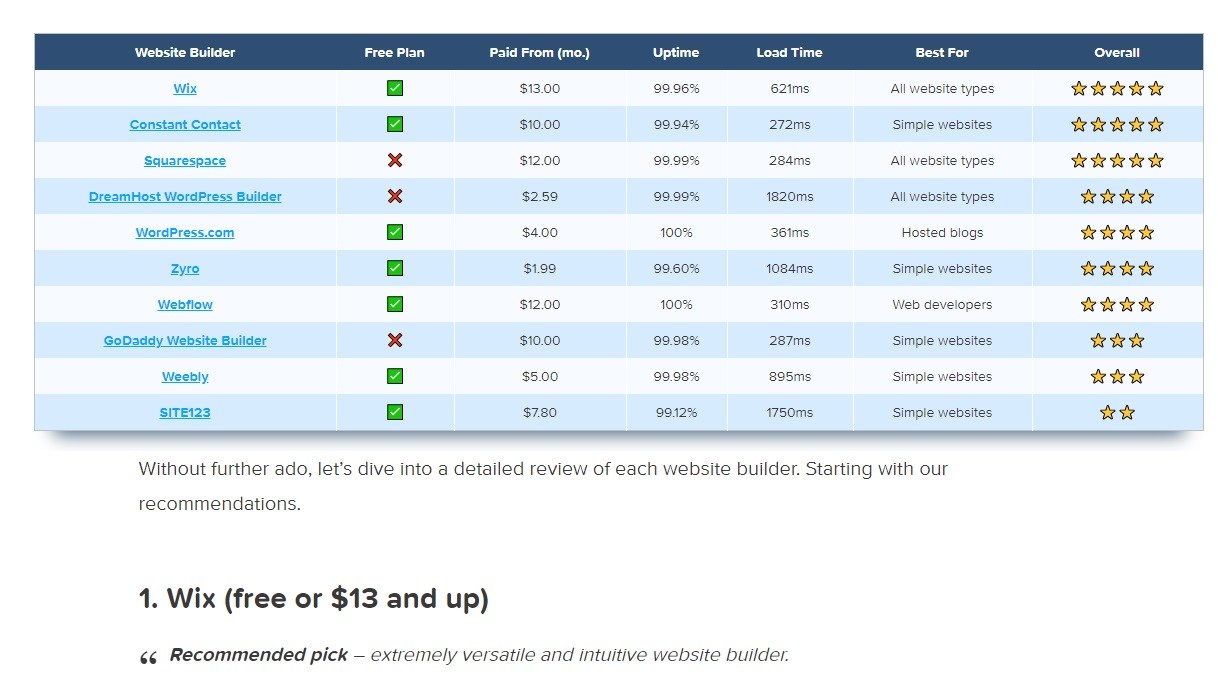
Task: Click the "Best For" column header
Action: (x=942, y=53)
